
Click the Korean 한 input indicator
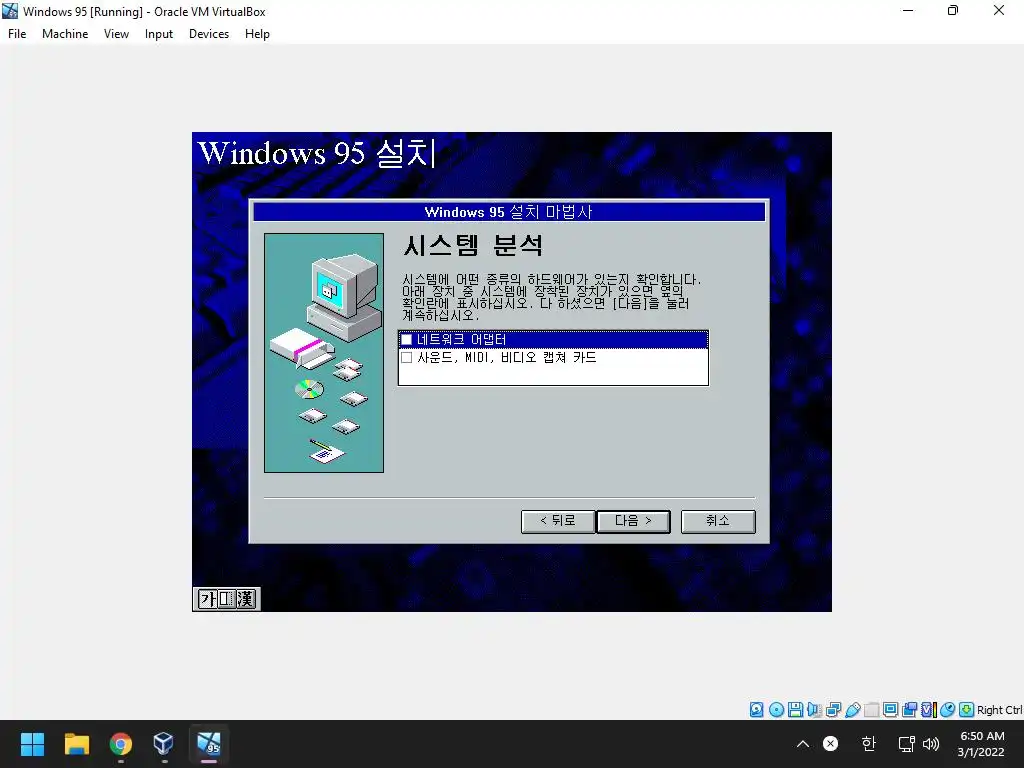[869, 744]
